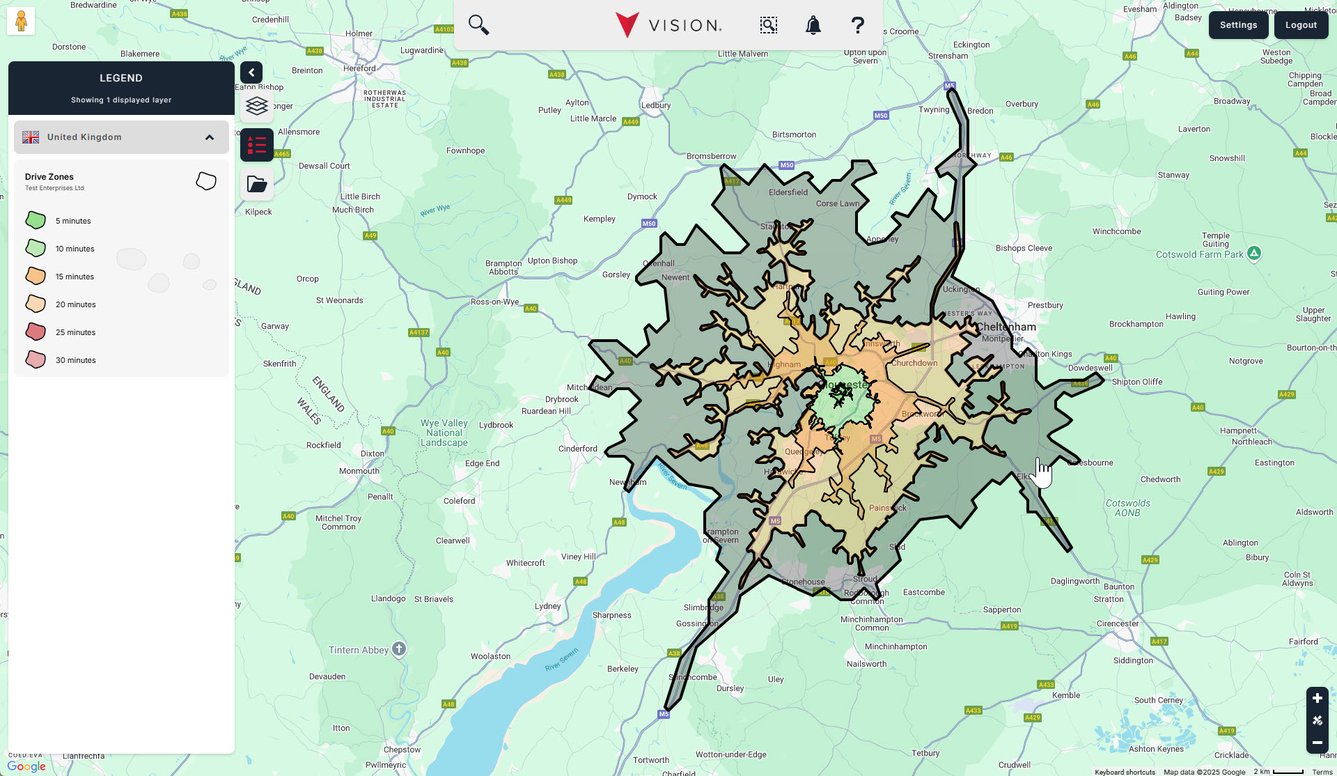Select the 15 minutes swatch
The width and height of the screenshot is (1337, 776).
(35, 276)
